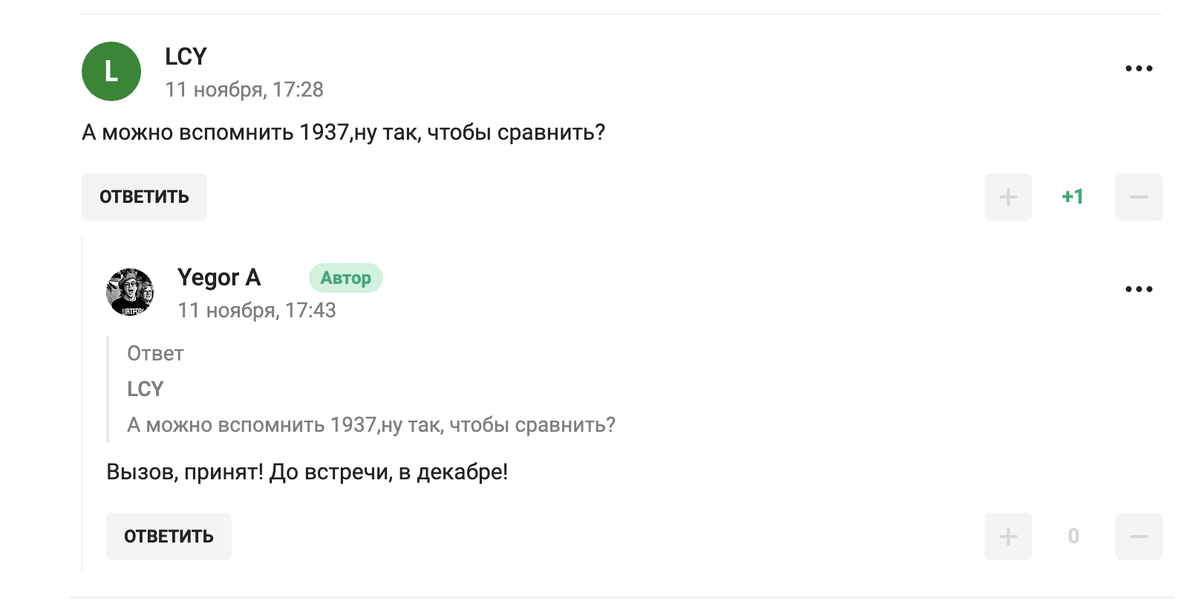Click the quoted reply text from LCY
Image resolution: width=1200 pixels, height=599 pixels.
(370, 425)
